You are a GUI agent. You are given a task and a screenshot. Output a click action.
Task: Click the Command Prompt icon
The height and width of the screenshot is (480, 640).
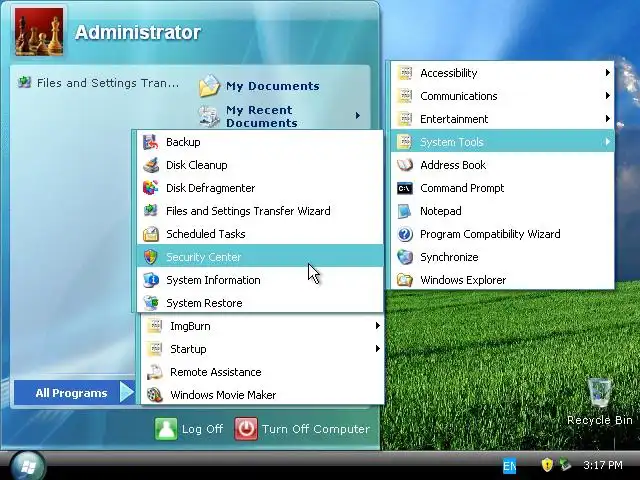point(405,188)
